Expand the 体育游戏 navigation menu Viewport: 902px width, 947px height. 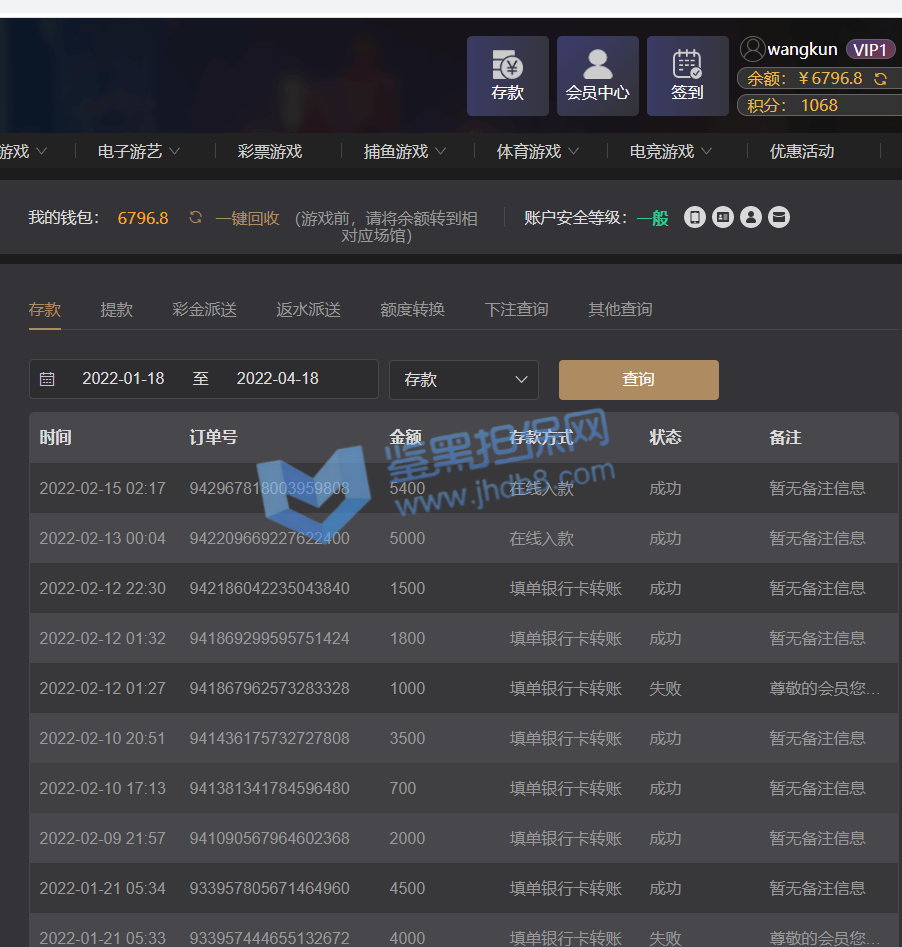[538, 152]
